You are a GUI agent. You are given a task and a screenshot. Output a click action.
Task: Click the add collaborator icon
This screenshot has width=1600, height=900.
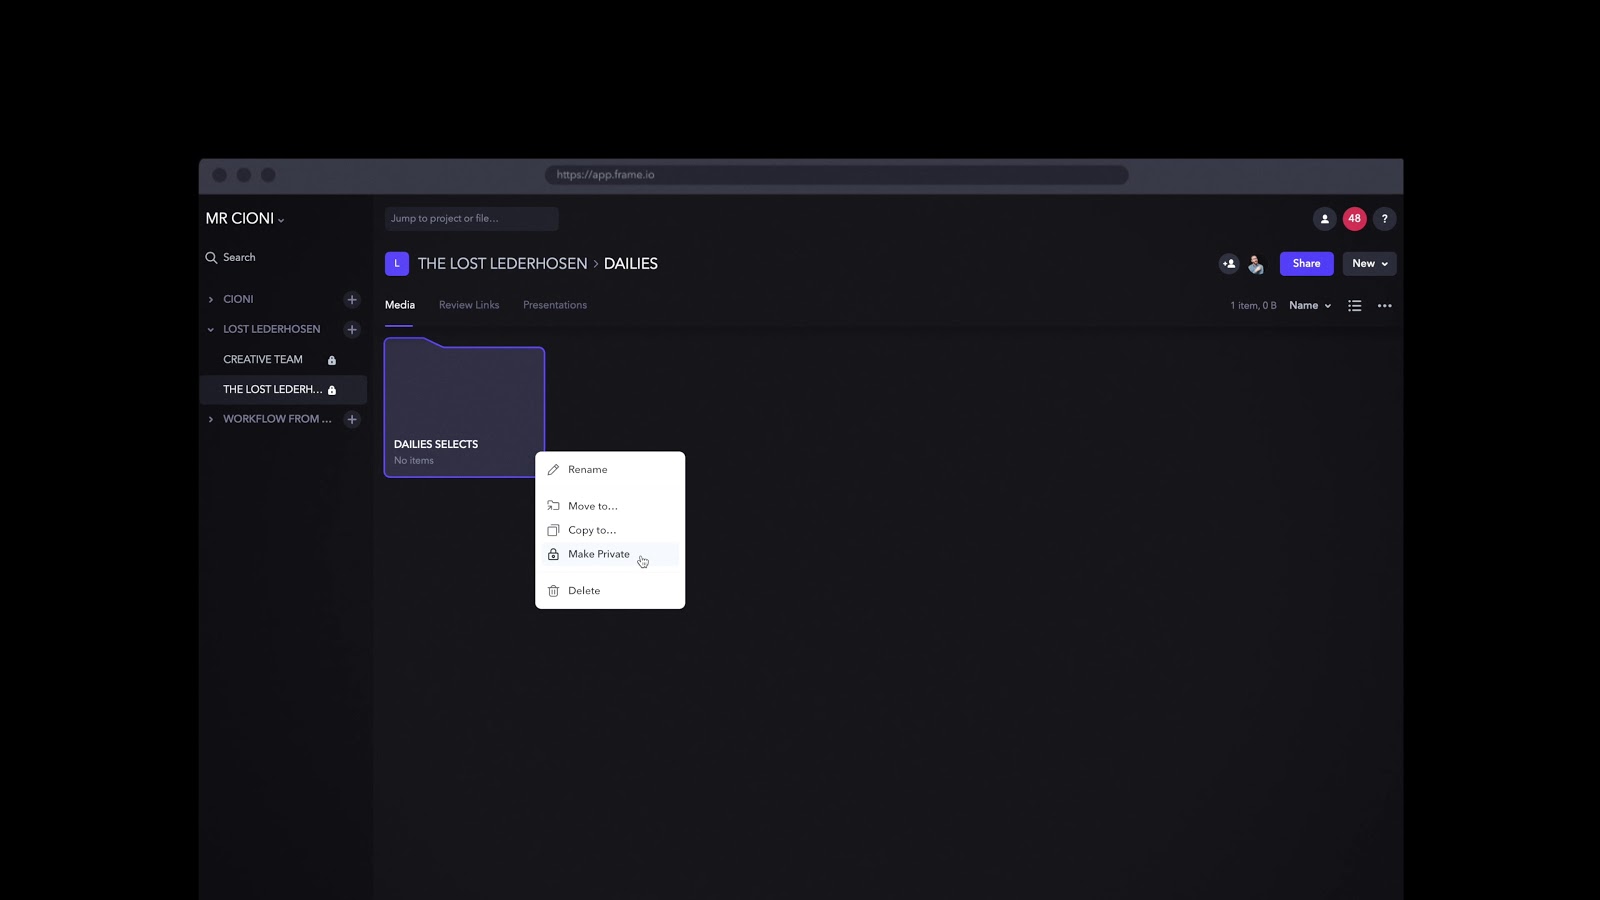click(1229, 264)
